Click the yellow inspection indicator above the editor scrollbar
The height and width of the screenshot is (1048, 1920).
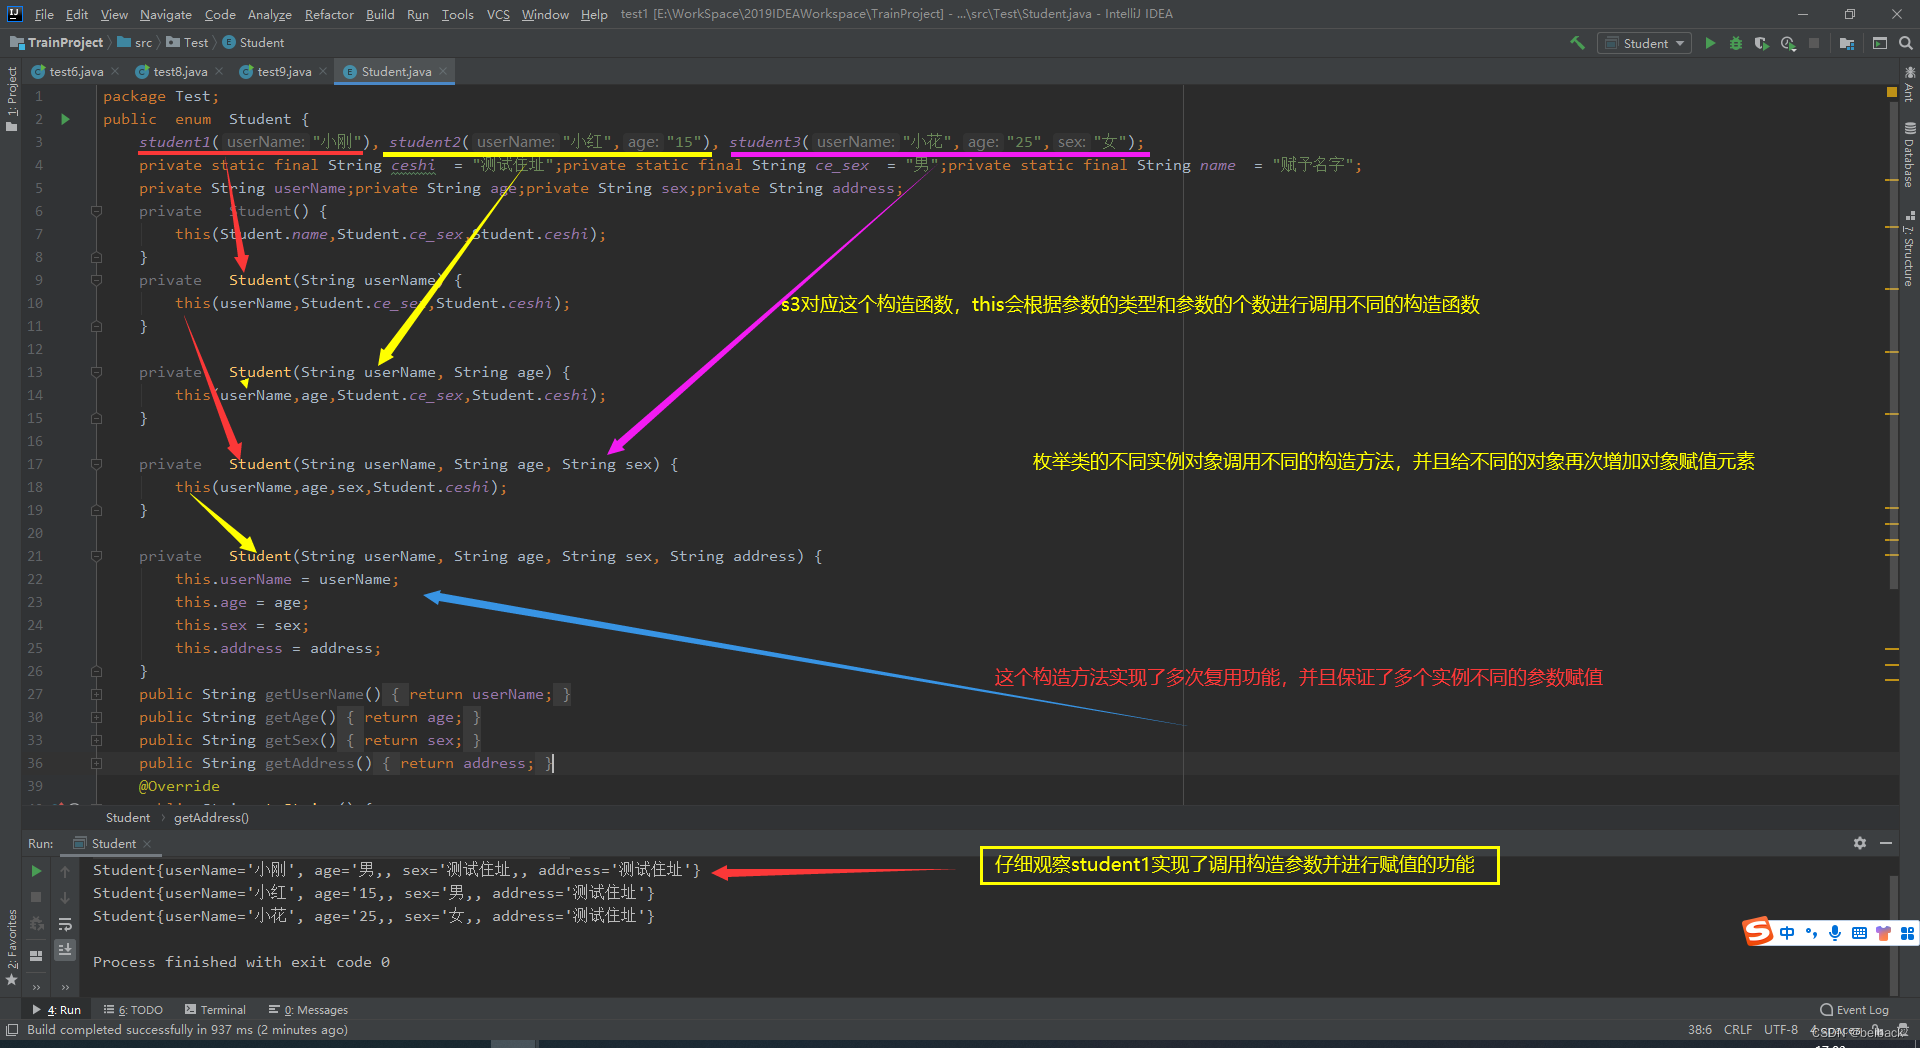[x=1891, y=92]
